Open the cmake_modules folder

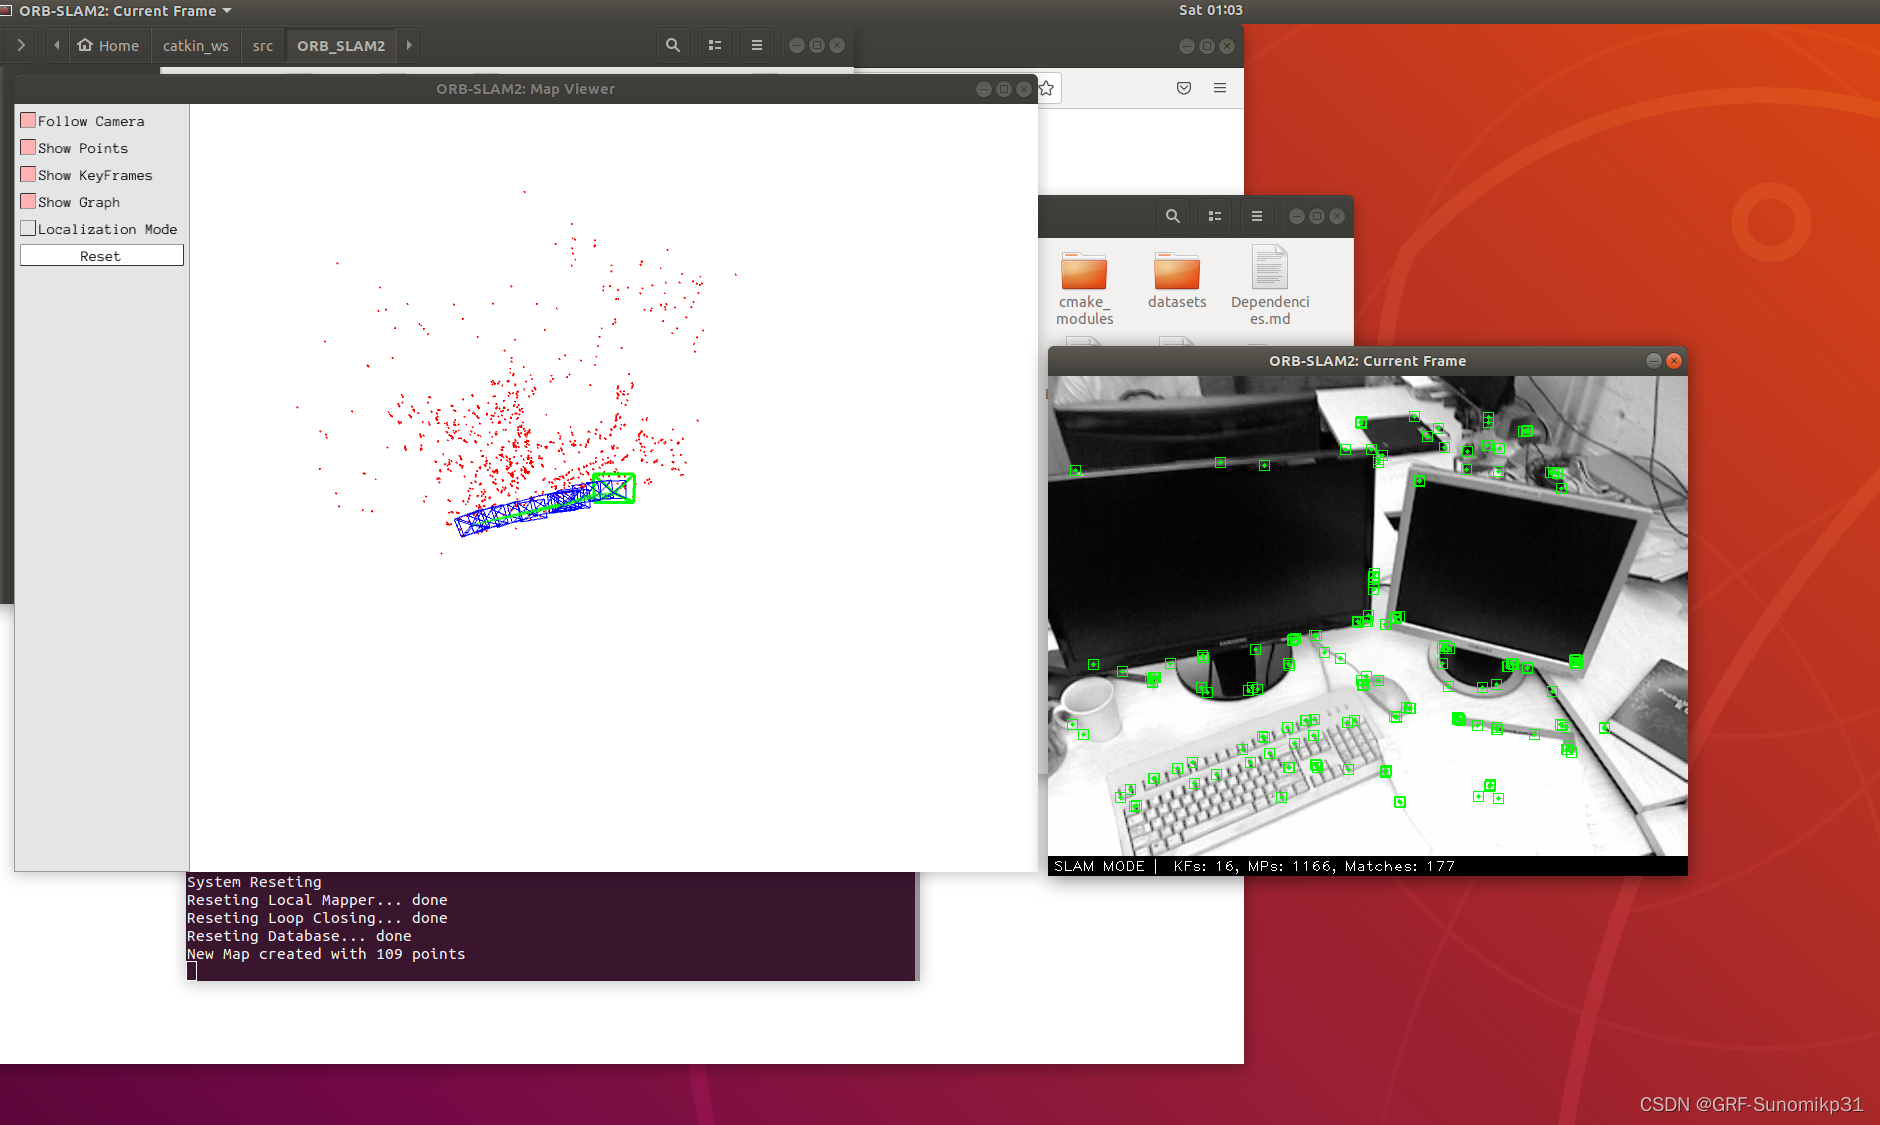pyautogui.click(x=1084, y=289)
